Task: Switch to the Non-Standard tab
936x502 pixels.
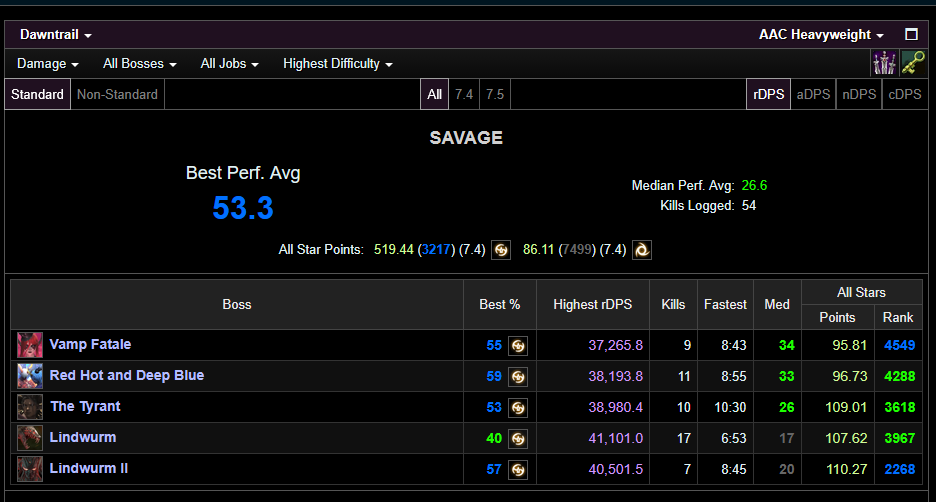Action: pyautogui.click(x=118, y=94)
